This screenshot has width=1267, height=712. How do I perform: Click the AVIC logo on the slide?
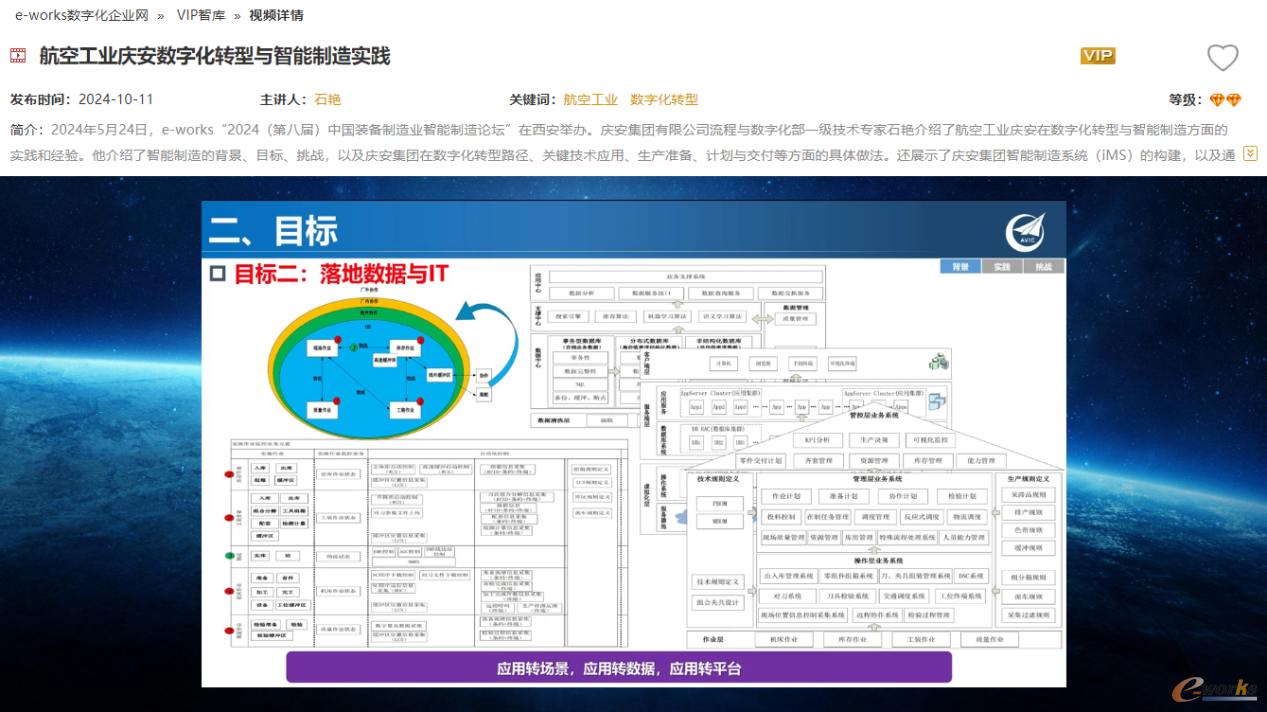coord(1025,231)
